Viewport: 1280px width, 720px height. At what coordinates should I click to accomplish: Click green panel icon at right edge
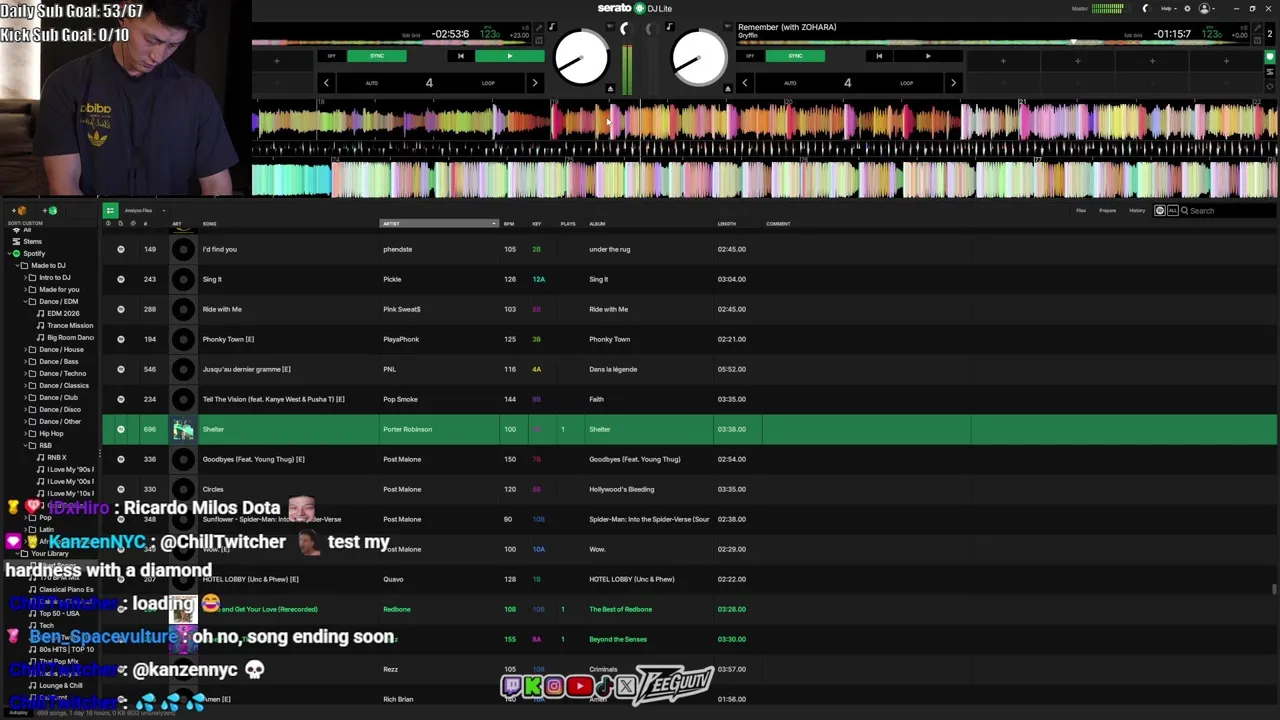click(1270, 58)
